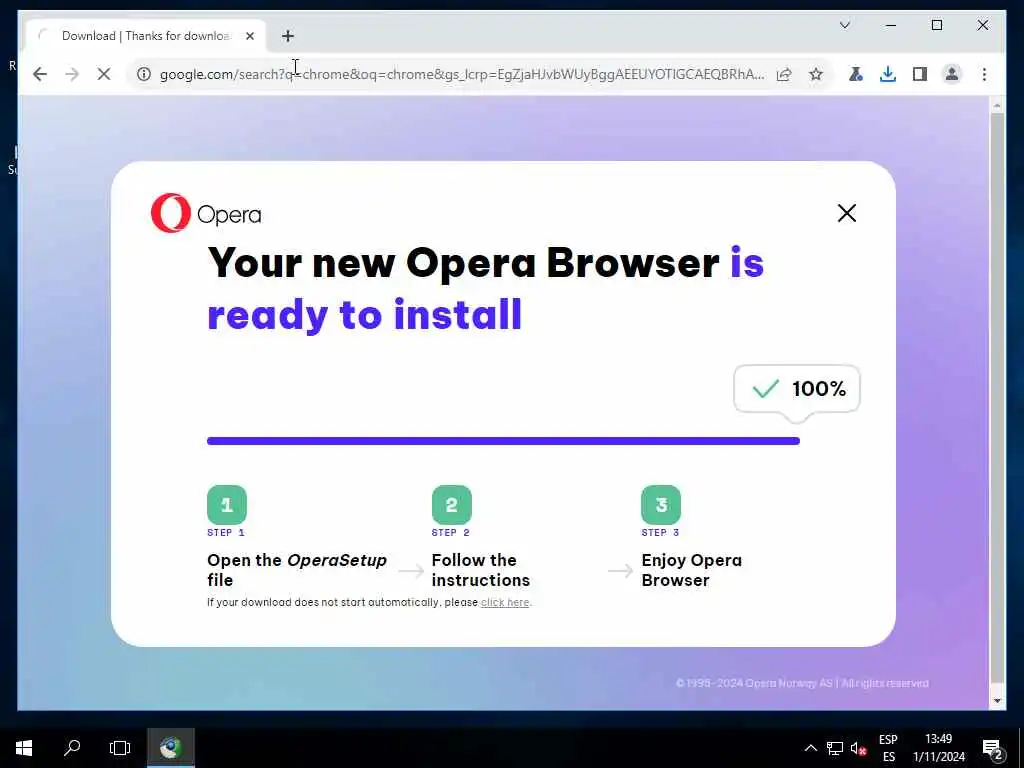Open the profile avatar menu
The height and width of the screenshot is (768, 1024).
click(952, 74)
